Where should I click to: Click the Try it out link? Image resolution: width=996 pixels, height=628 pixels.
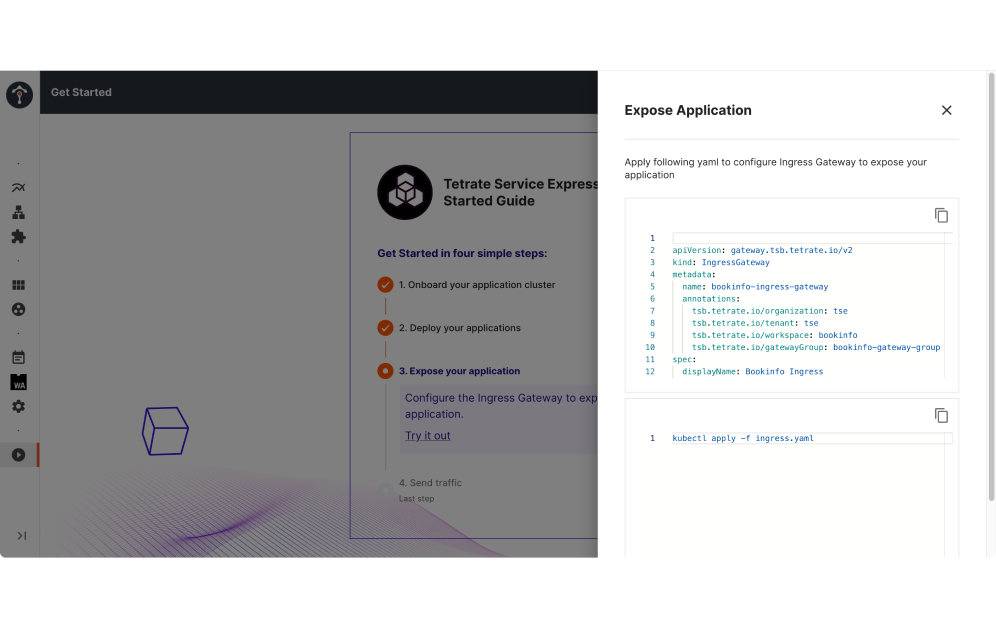click(427, 436)
